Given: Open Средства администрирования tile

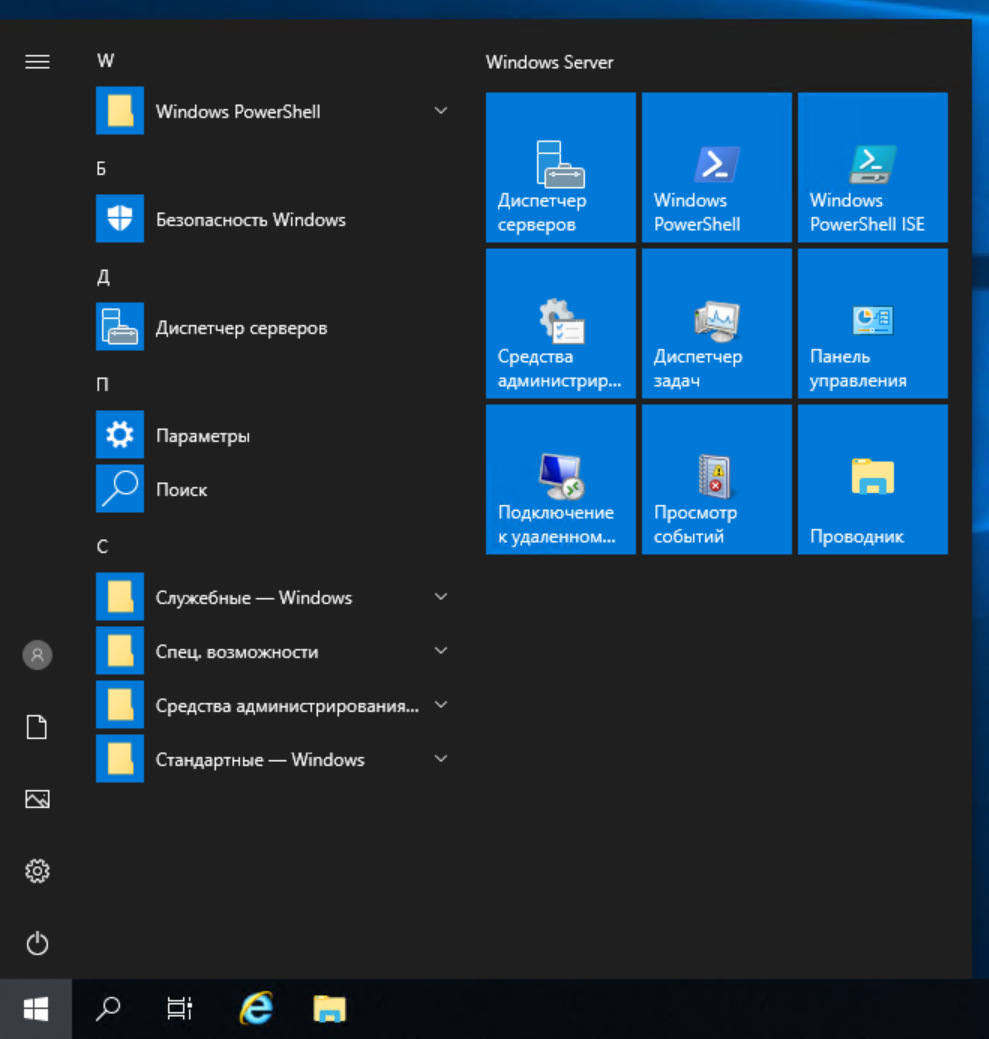Looking at the screenshot, I should tap(560, 322).
